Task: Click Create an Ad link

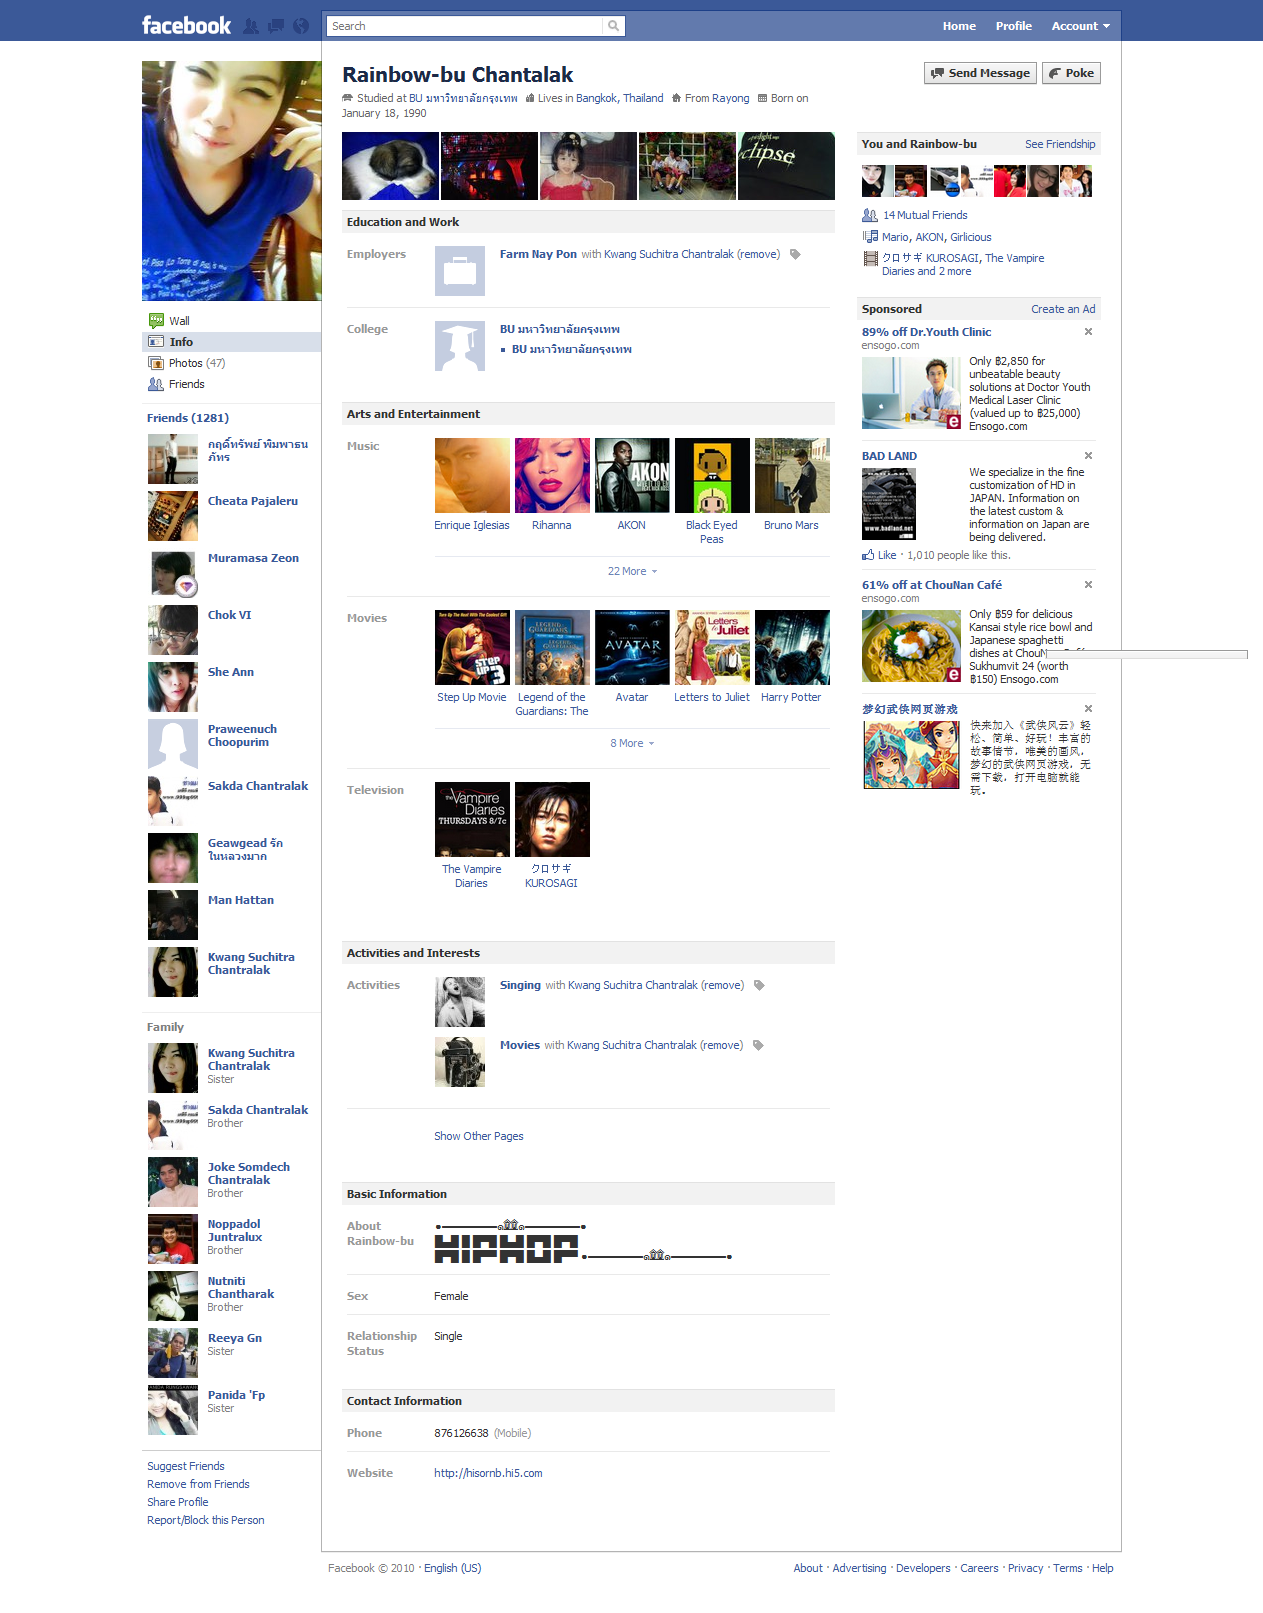Action: coord(1063,309)
